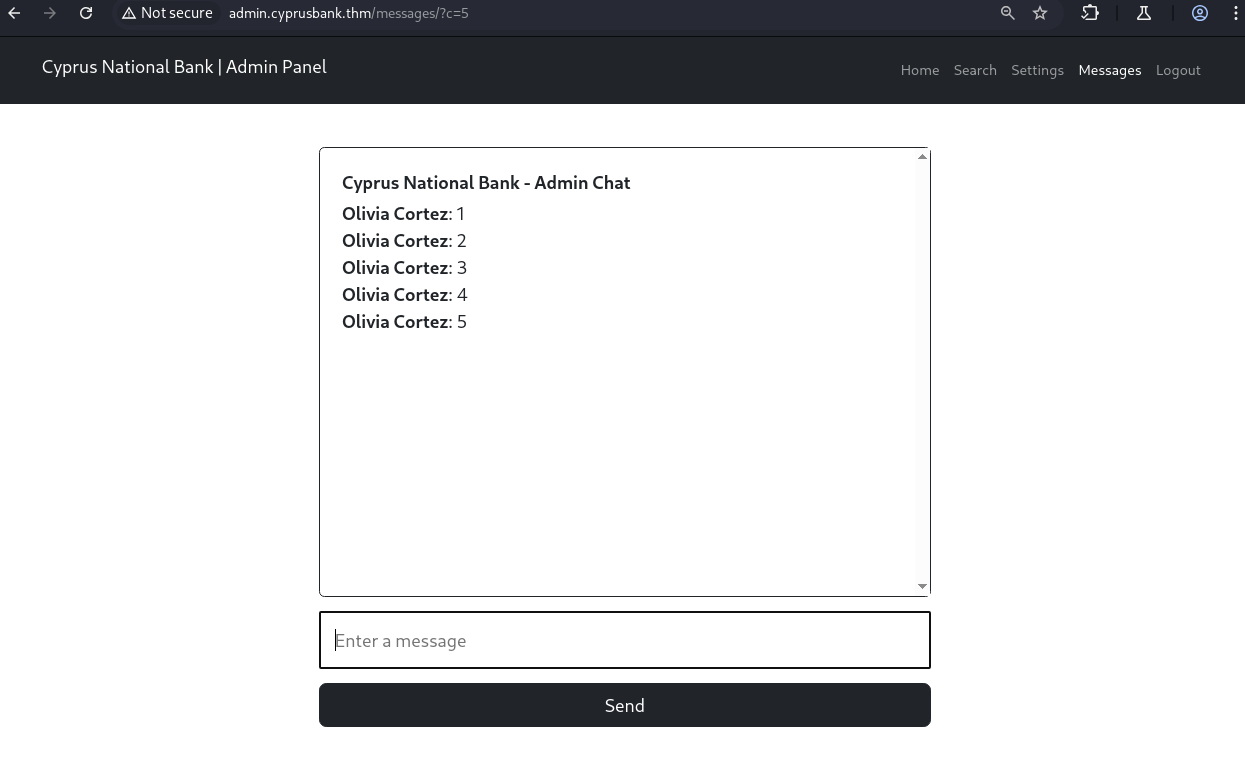Click the Chrome Labs flask icon
Screen dimensions: 1245x763
click(1144, 13)
